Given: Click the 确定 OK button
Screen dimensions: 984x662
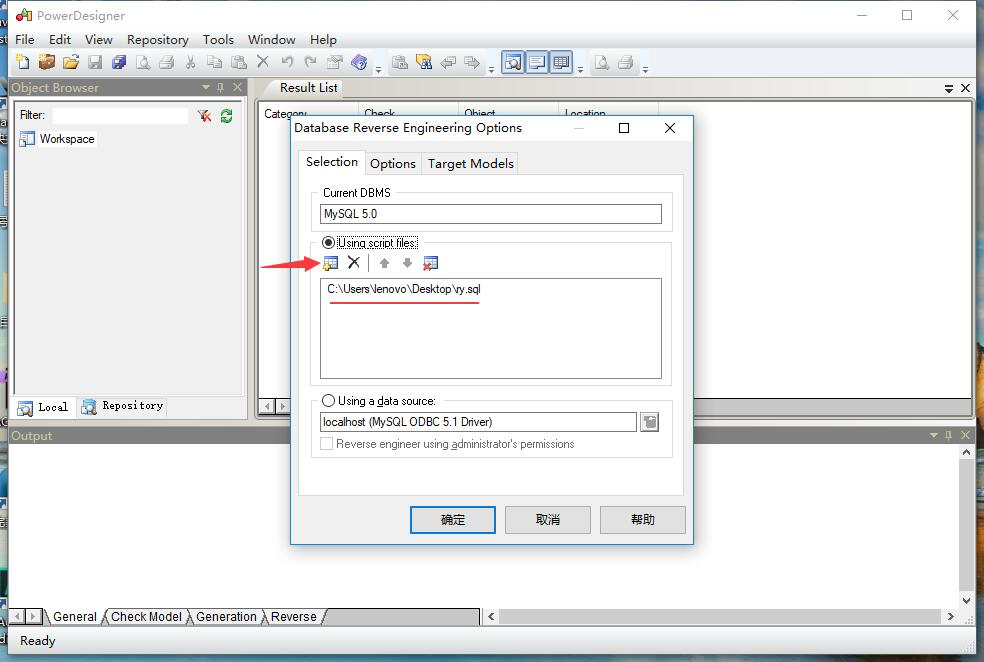Looking at the screenshot, I should [453, 520].
